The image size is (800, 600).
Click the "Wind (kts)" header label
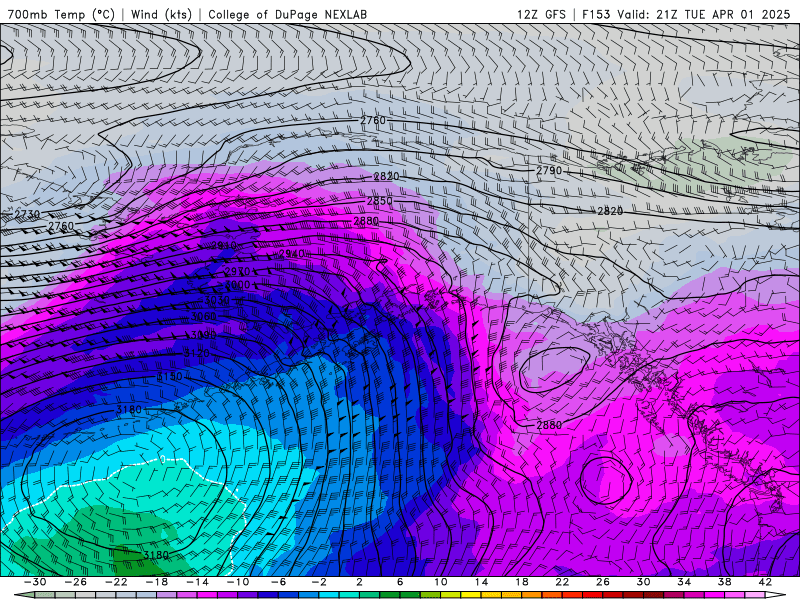[161, 14]
